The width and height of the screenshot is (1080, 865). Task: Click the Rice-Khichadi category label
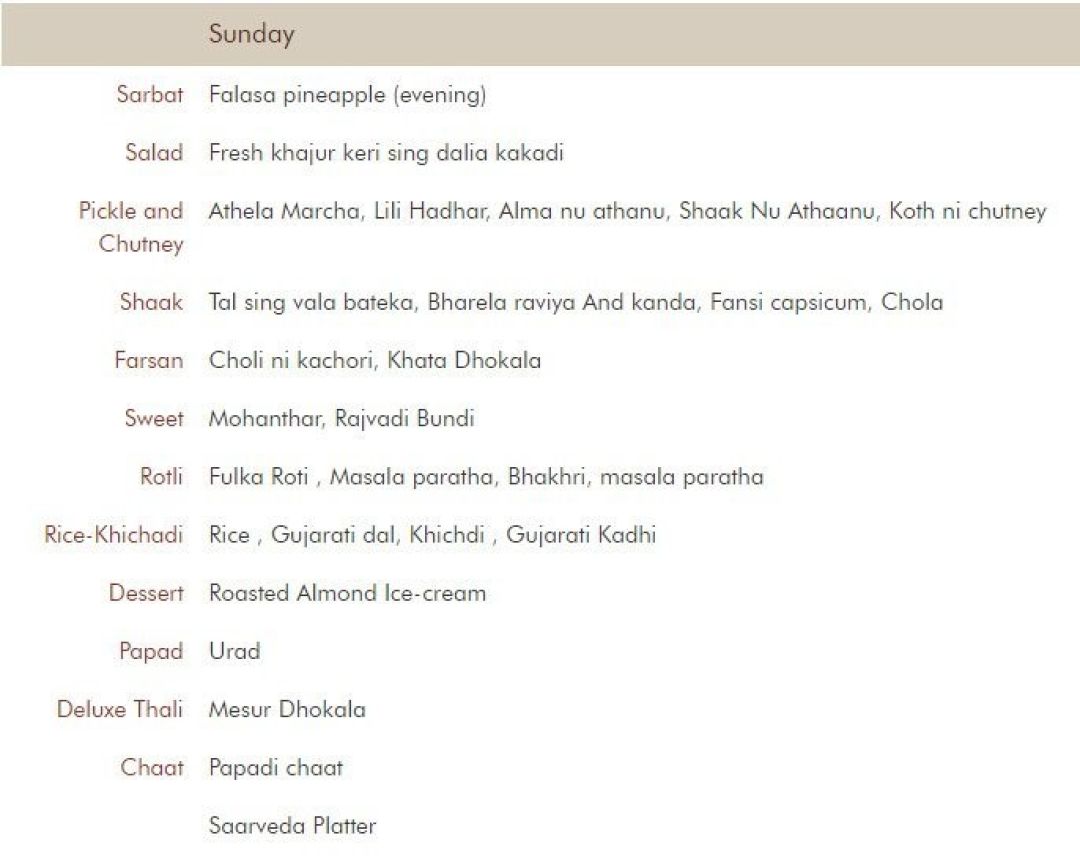tap(113, 535)
